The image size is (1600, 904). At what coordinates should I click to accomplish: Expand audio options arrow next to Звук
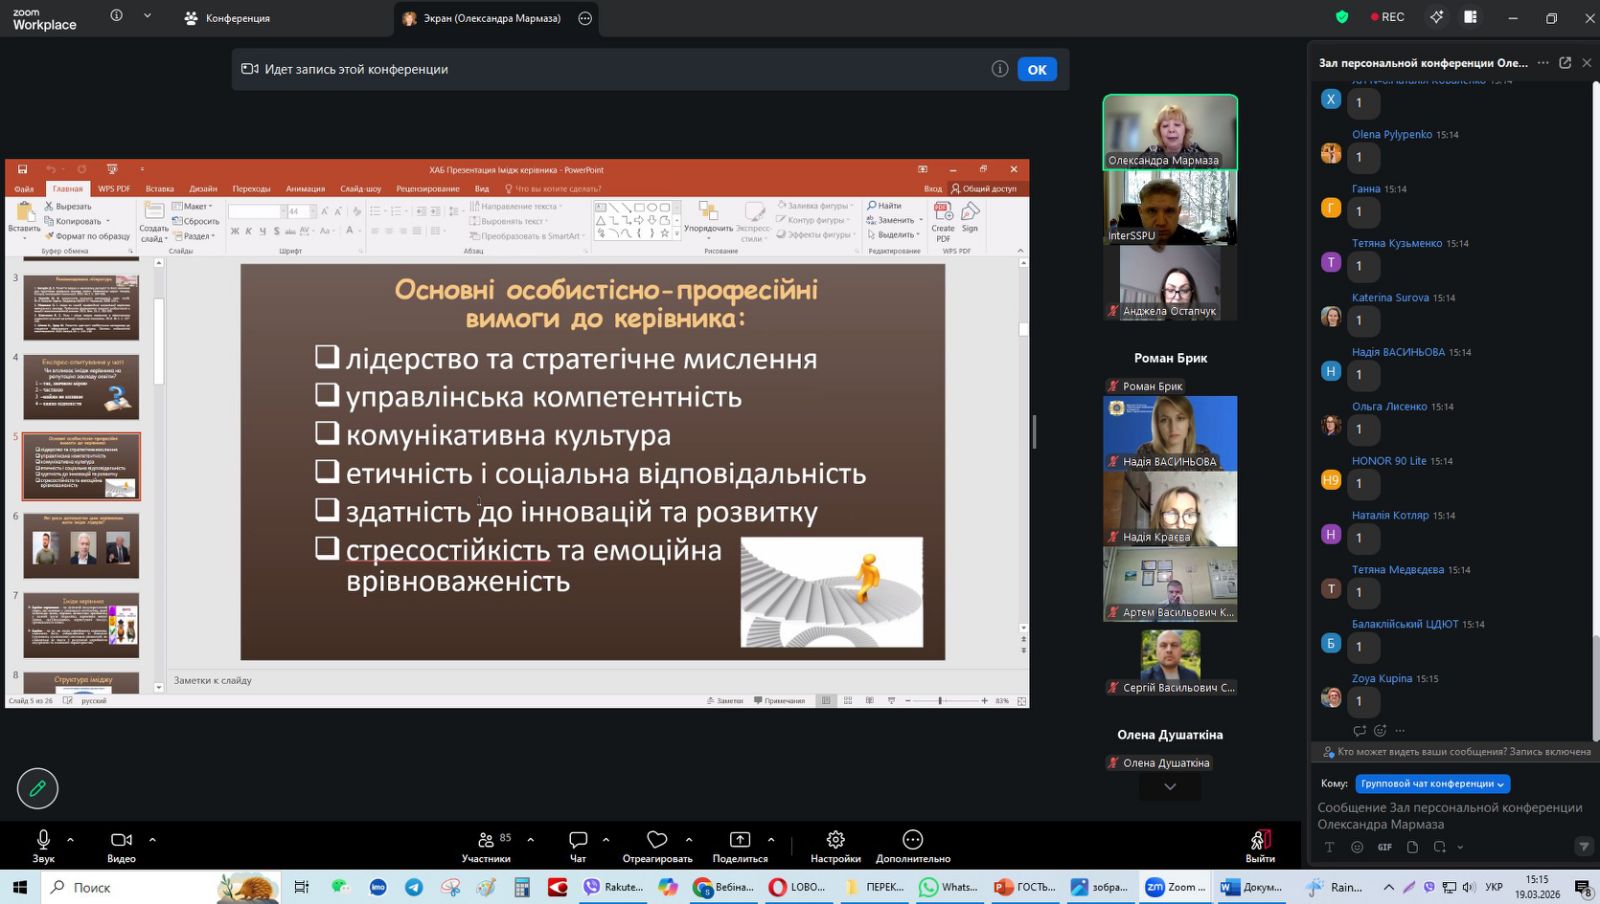pyautogui.click(x=70, y=839)
